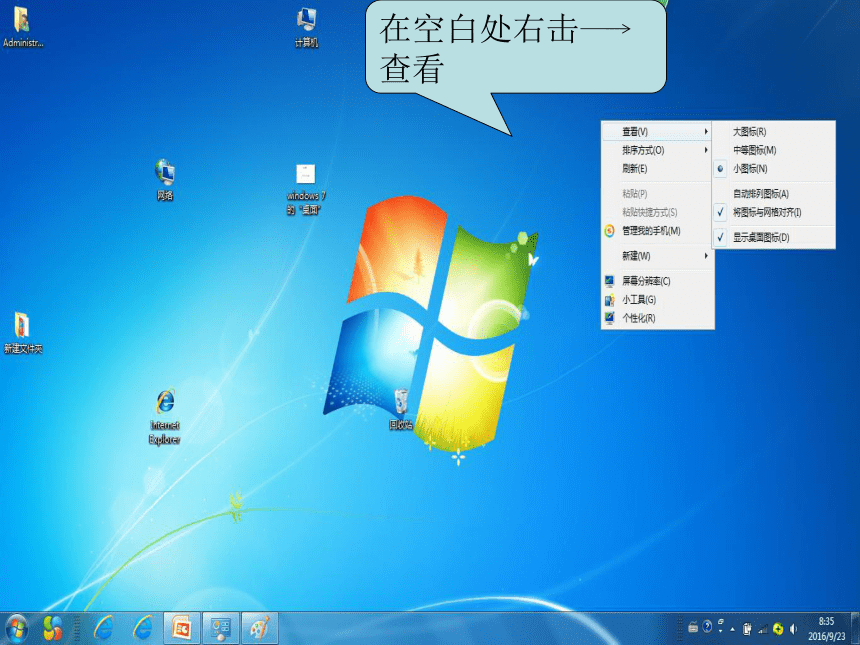Click the volume speaker tray icon
The height and width of the screenshot is (645, 860).
tap(793, 629)
